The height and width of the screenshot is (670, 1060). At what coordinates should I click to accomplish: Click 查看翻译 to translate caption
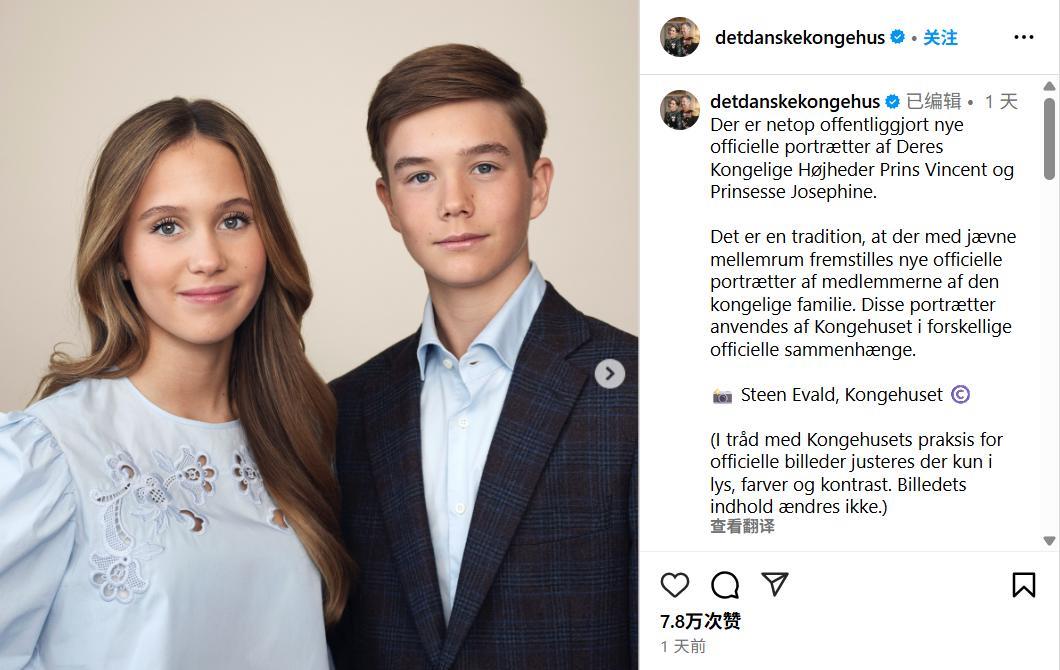[742, 526]
